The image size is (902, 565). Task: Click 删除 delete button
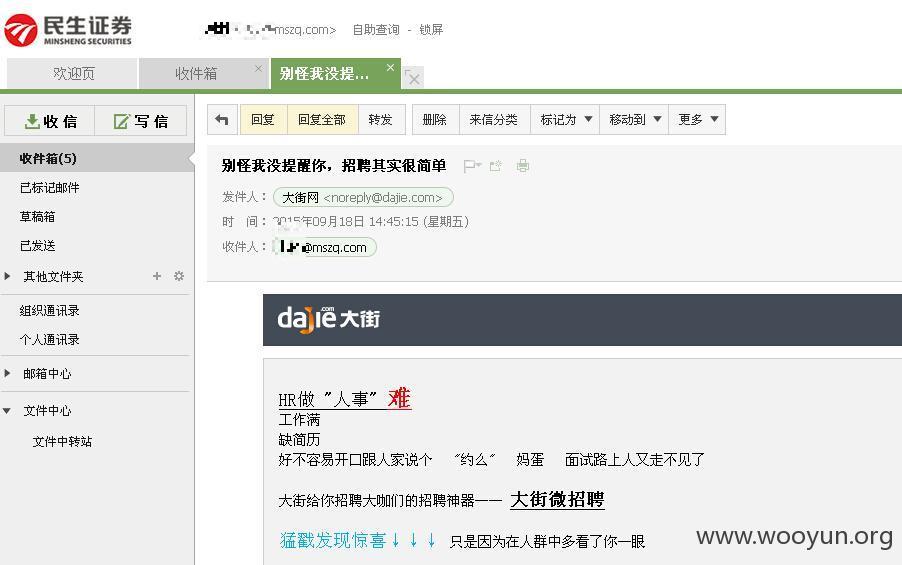click(435, 120)
